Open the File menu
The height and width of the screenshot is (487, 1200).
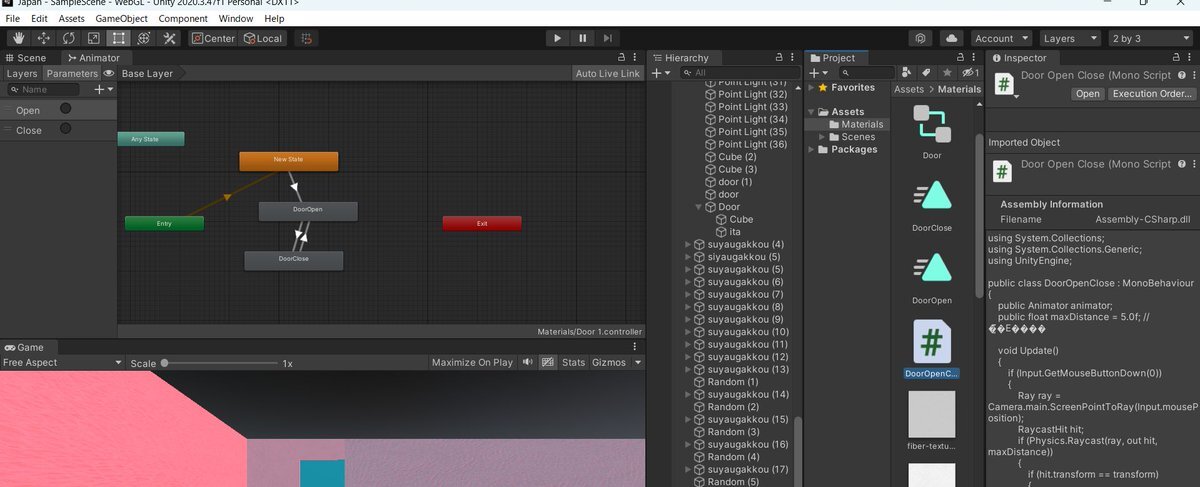13,18
